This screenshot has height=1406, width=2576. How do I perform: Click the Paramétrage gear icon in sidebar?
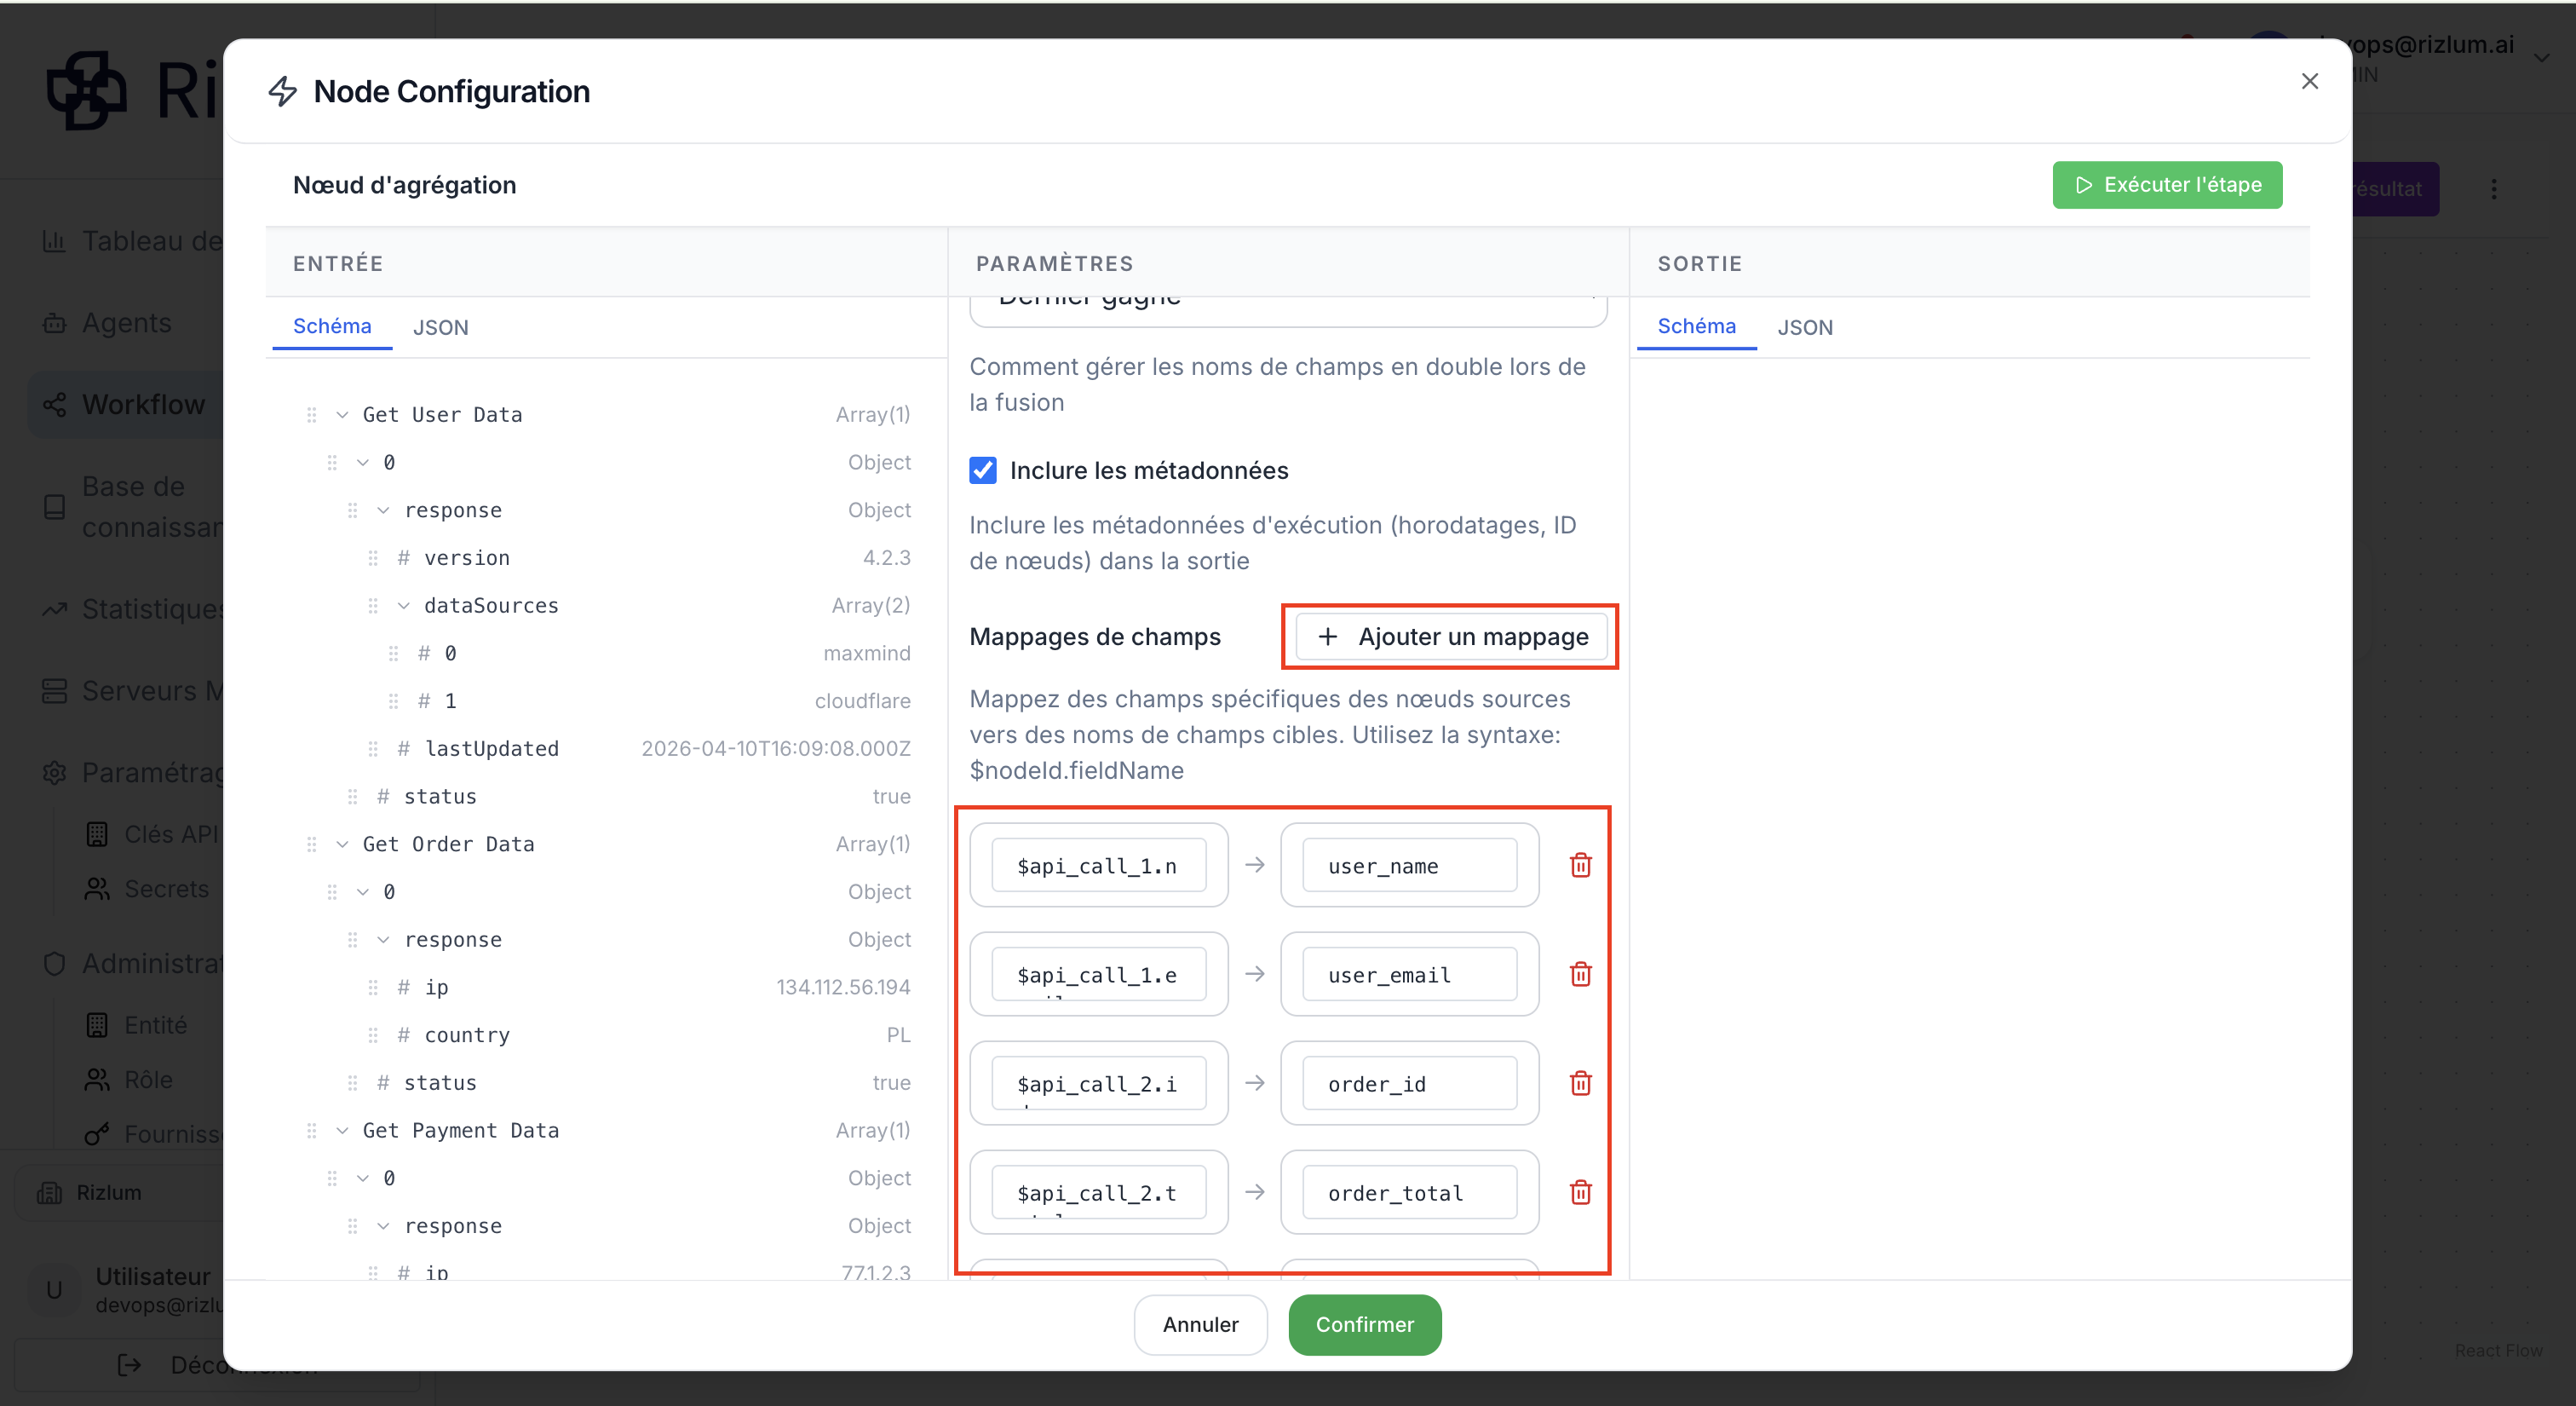(54, 773)
